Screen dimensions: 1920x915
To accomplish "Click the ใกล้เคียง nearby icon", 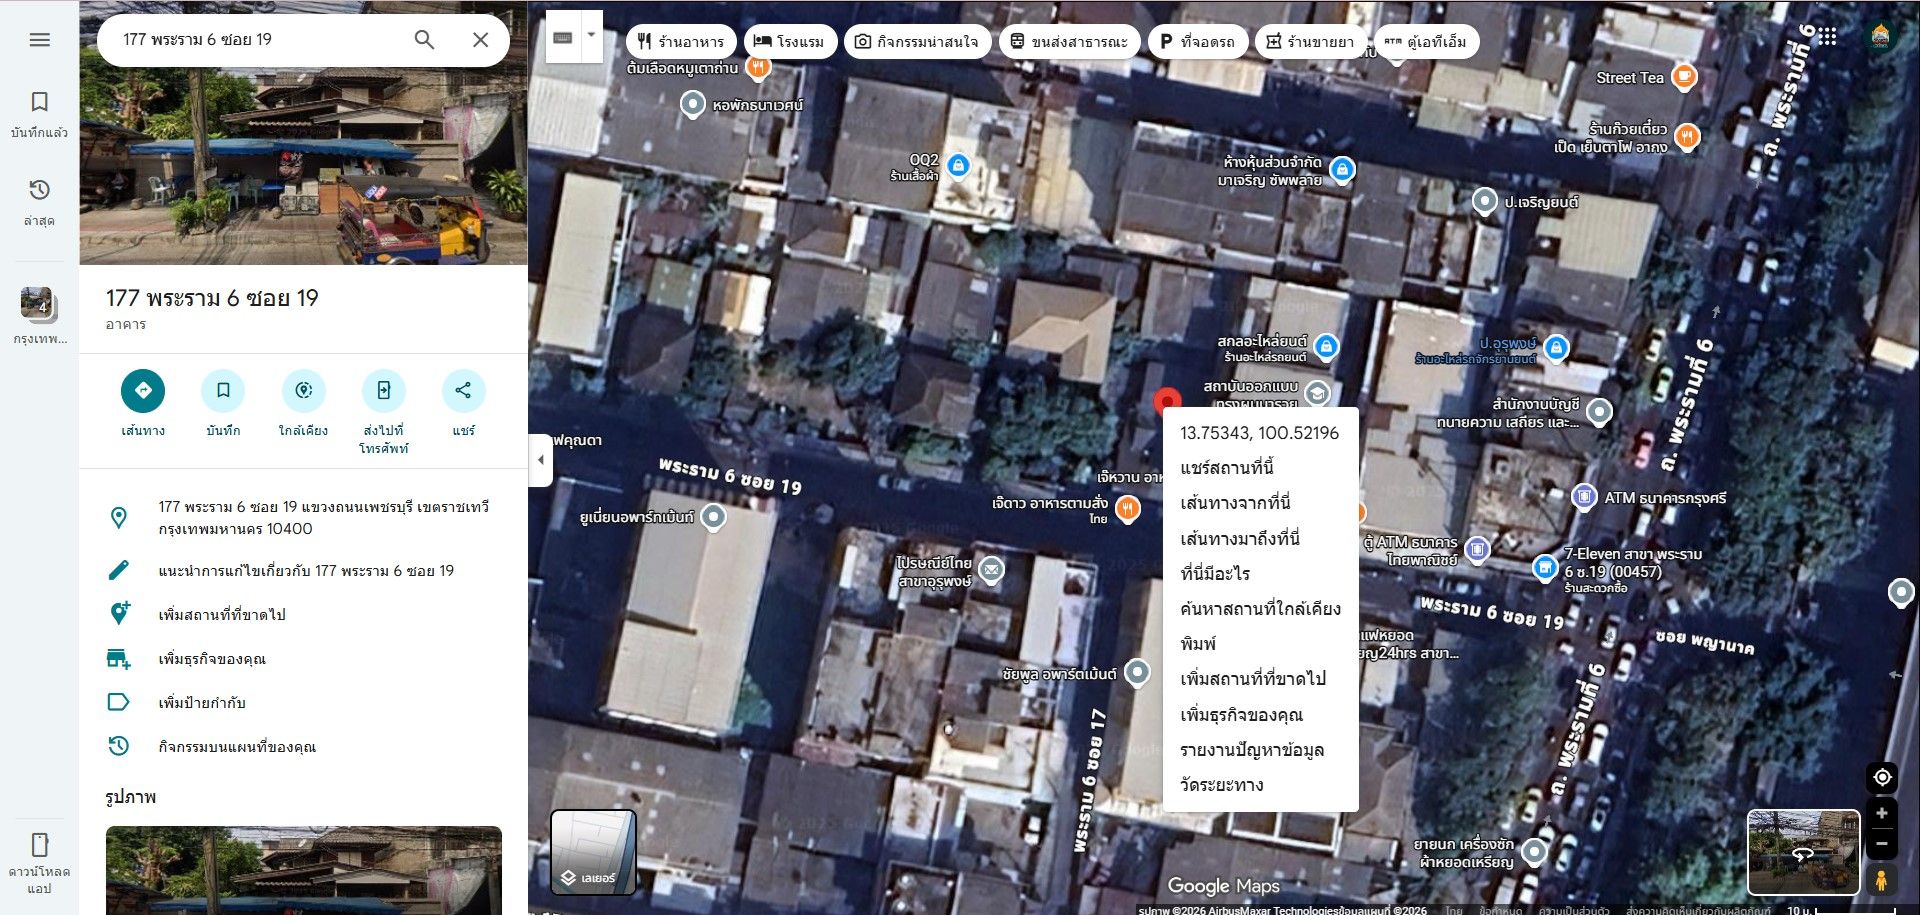I will click(x=303, y=390).
